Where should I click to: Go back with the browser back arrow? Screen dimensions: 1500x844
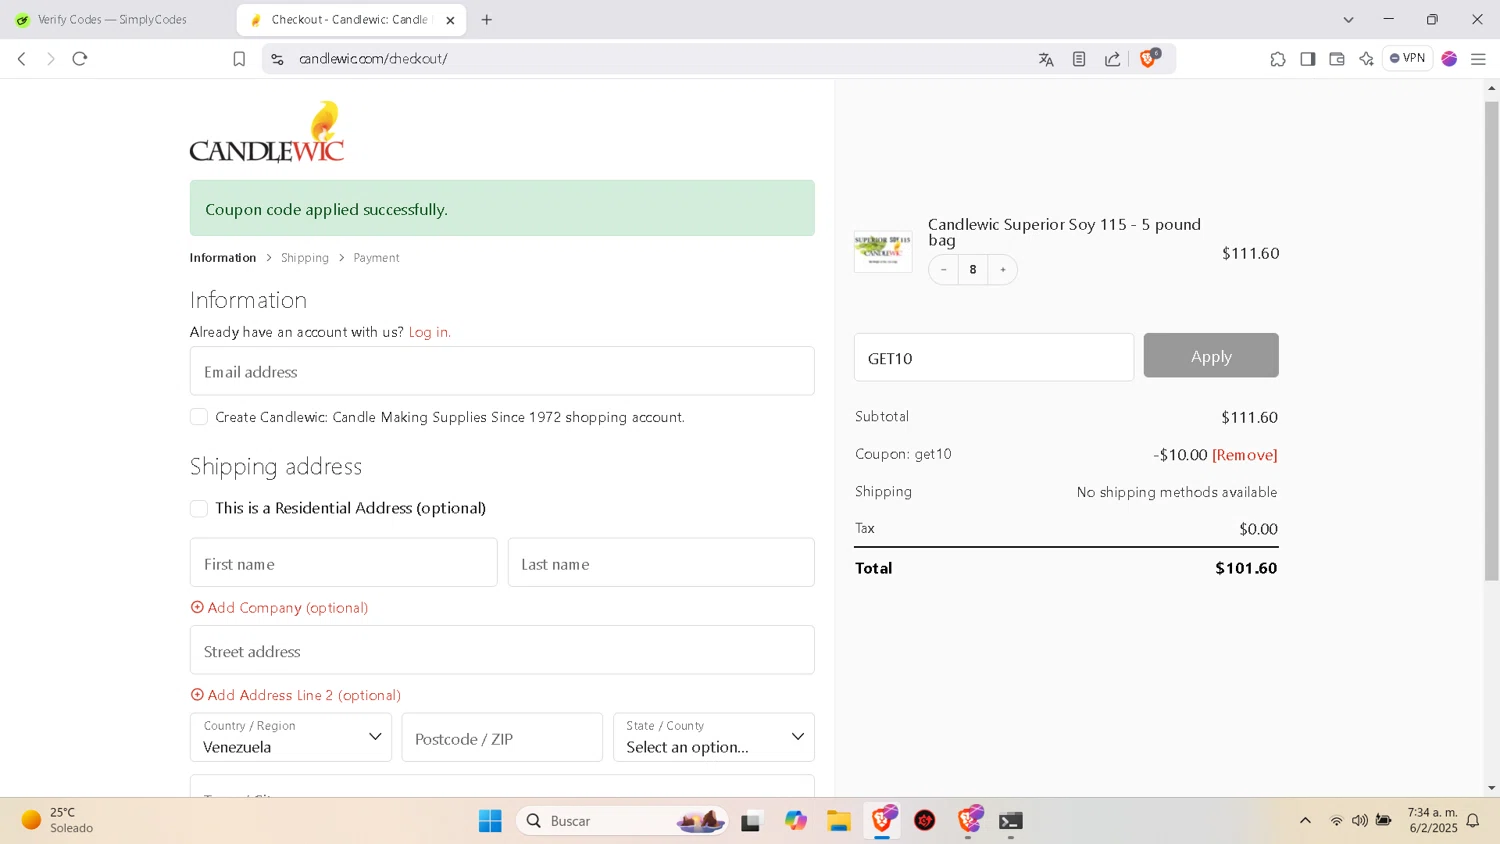(x=22, y=59)
